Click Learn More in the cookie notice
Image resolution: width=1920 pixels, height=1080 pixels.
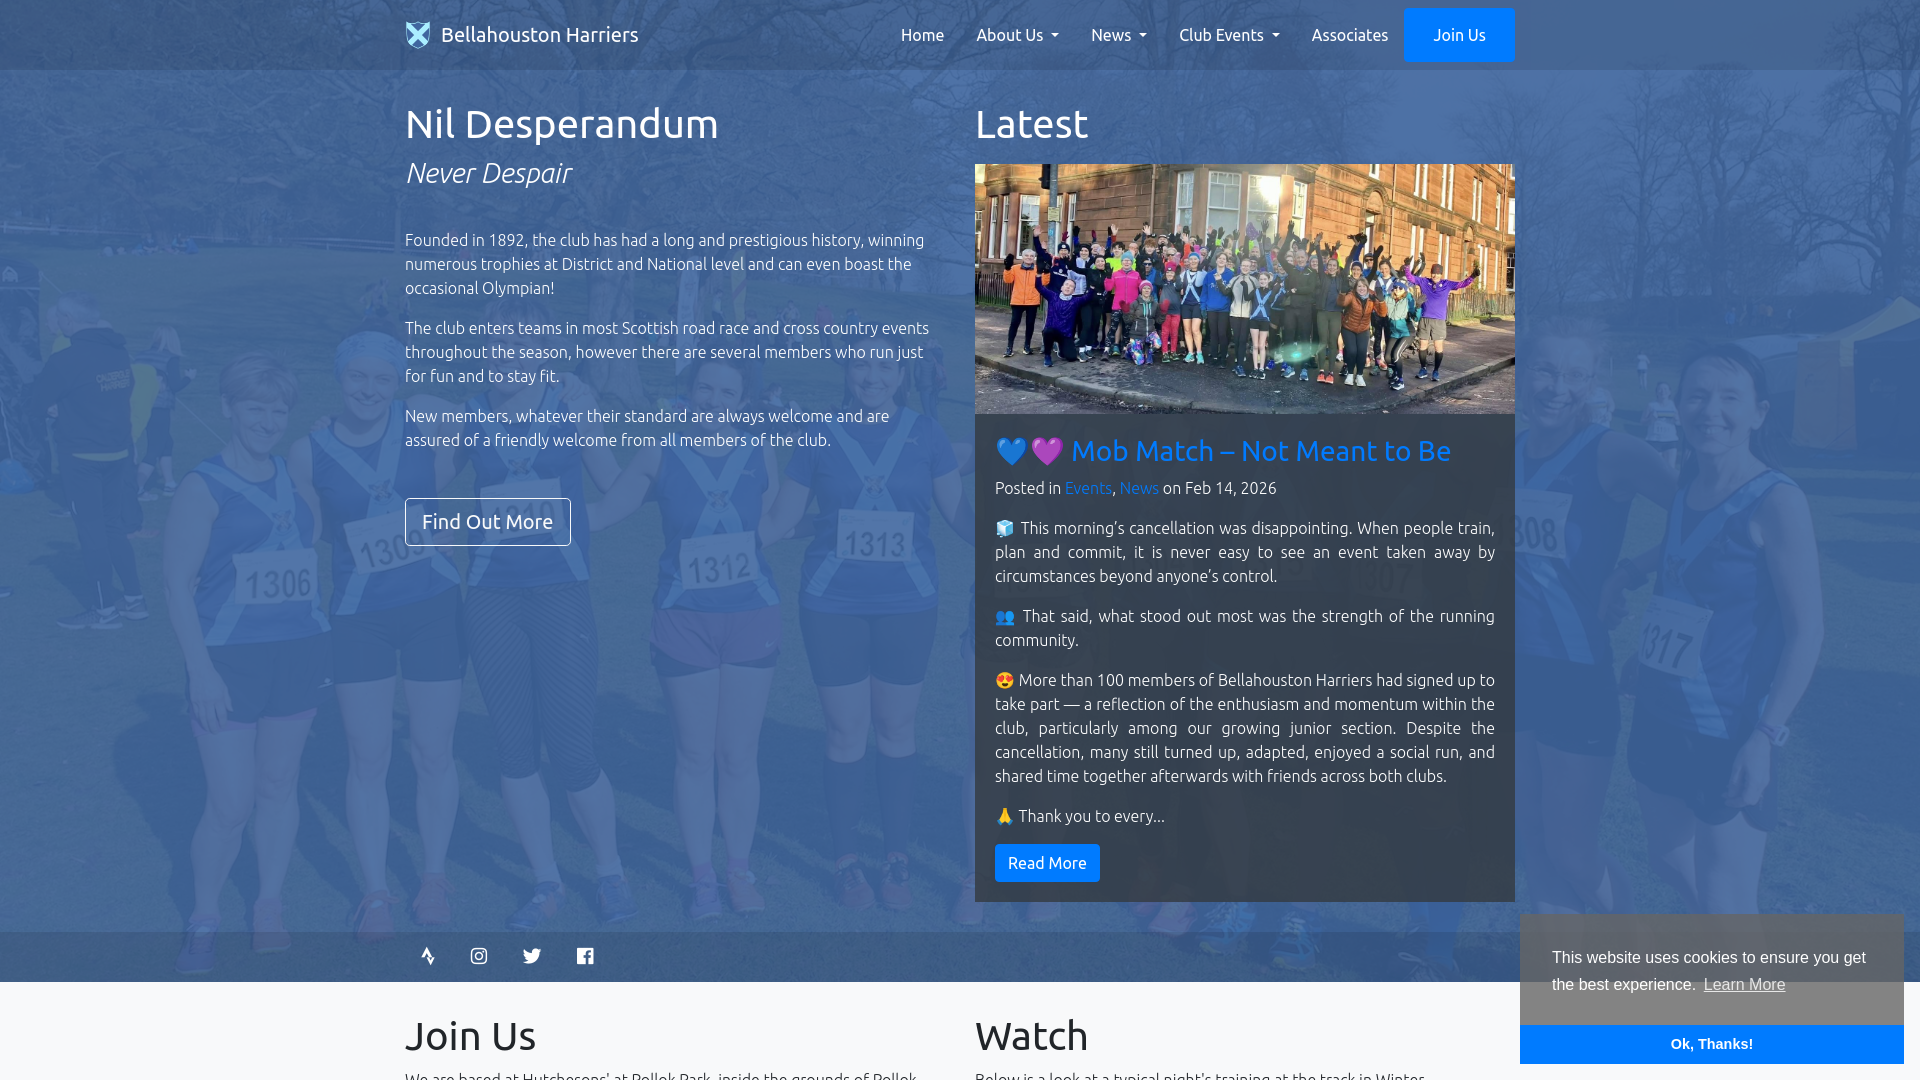(1744, 985)
